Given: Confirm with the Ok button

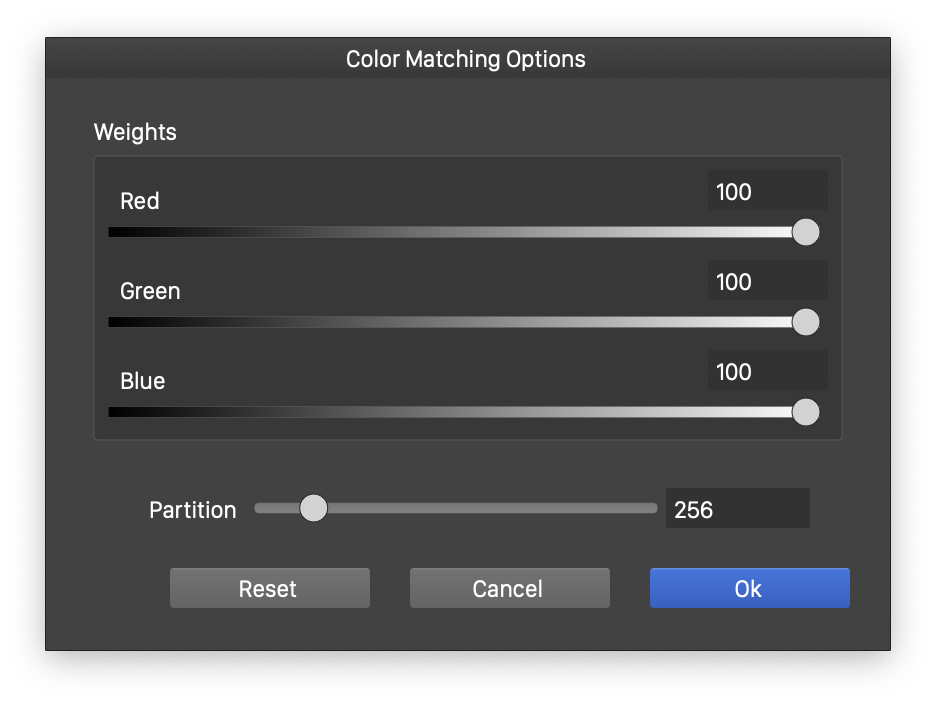Looking at the screenshot, I should pyautogui.click(x=749, y=588).
